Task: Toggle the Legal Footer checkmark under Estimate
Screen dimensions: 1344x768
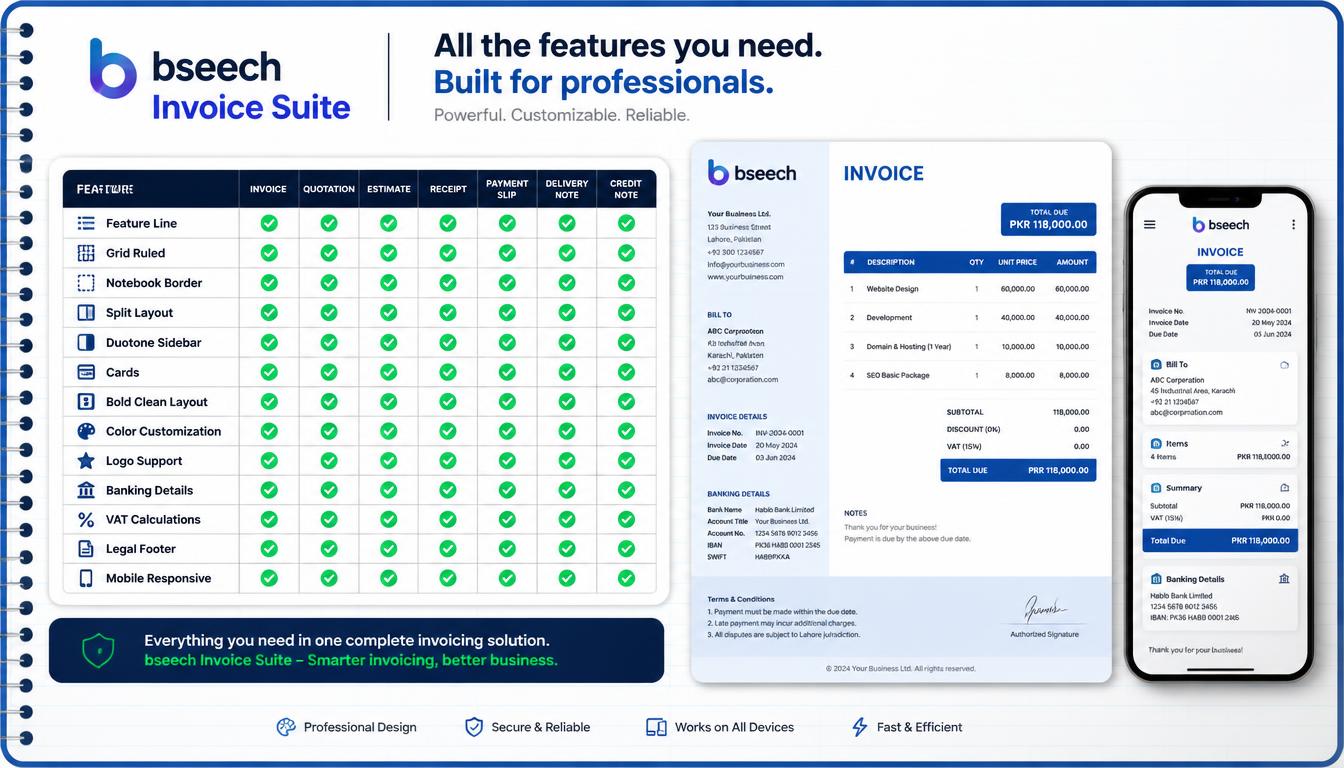Action: point(388,549)
